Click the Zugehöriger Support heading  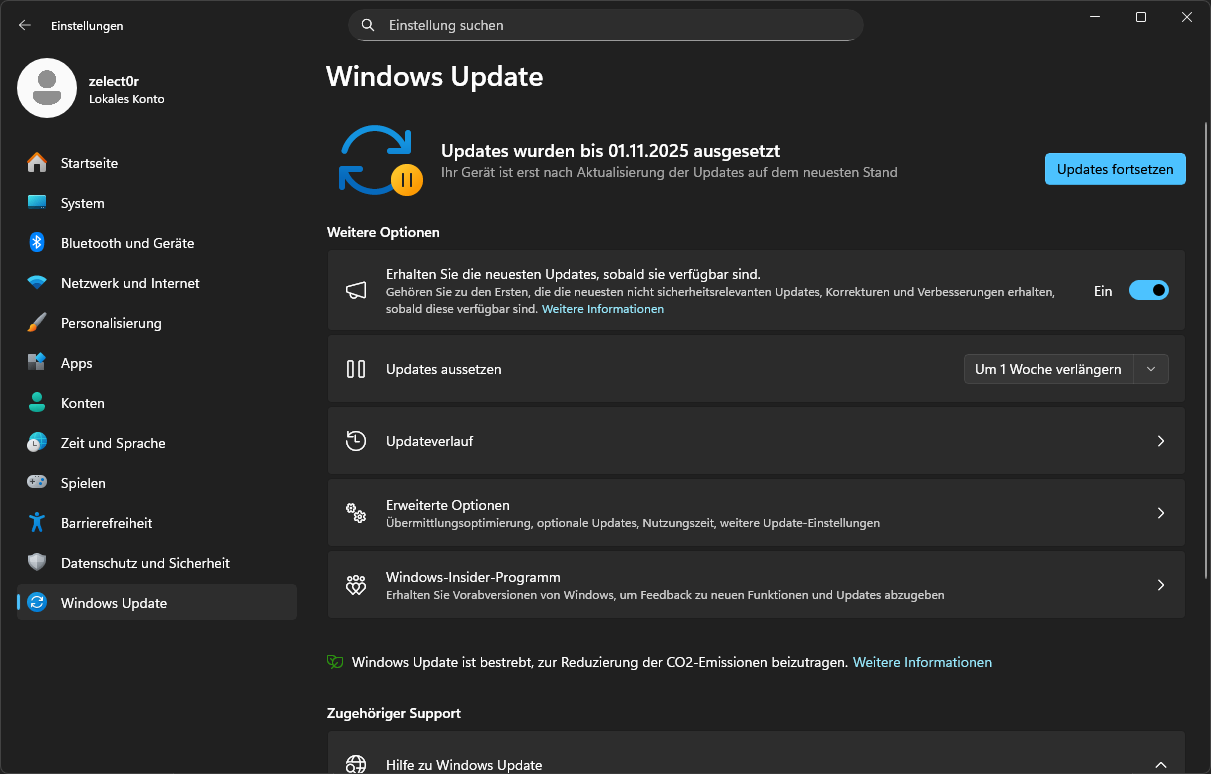[394, 713]
